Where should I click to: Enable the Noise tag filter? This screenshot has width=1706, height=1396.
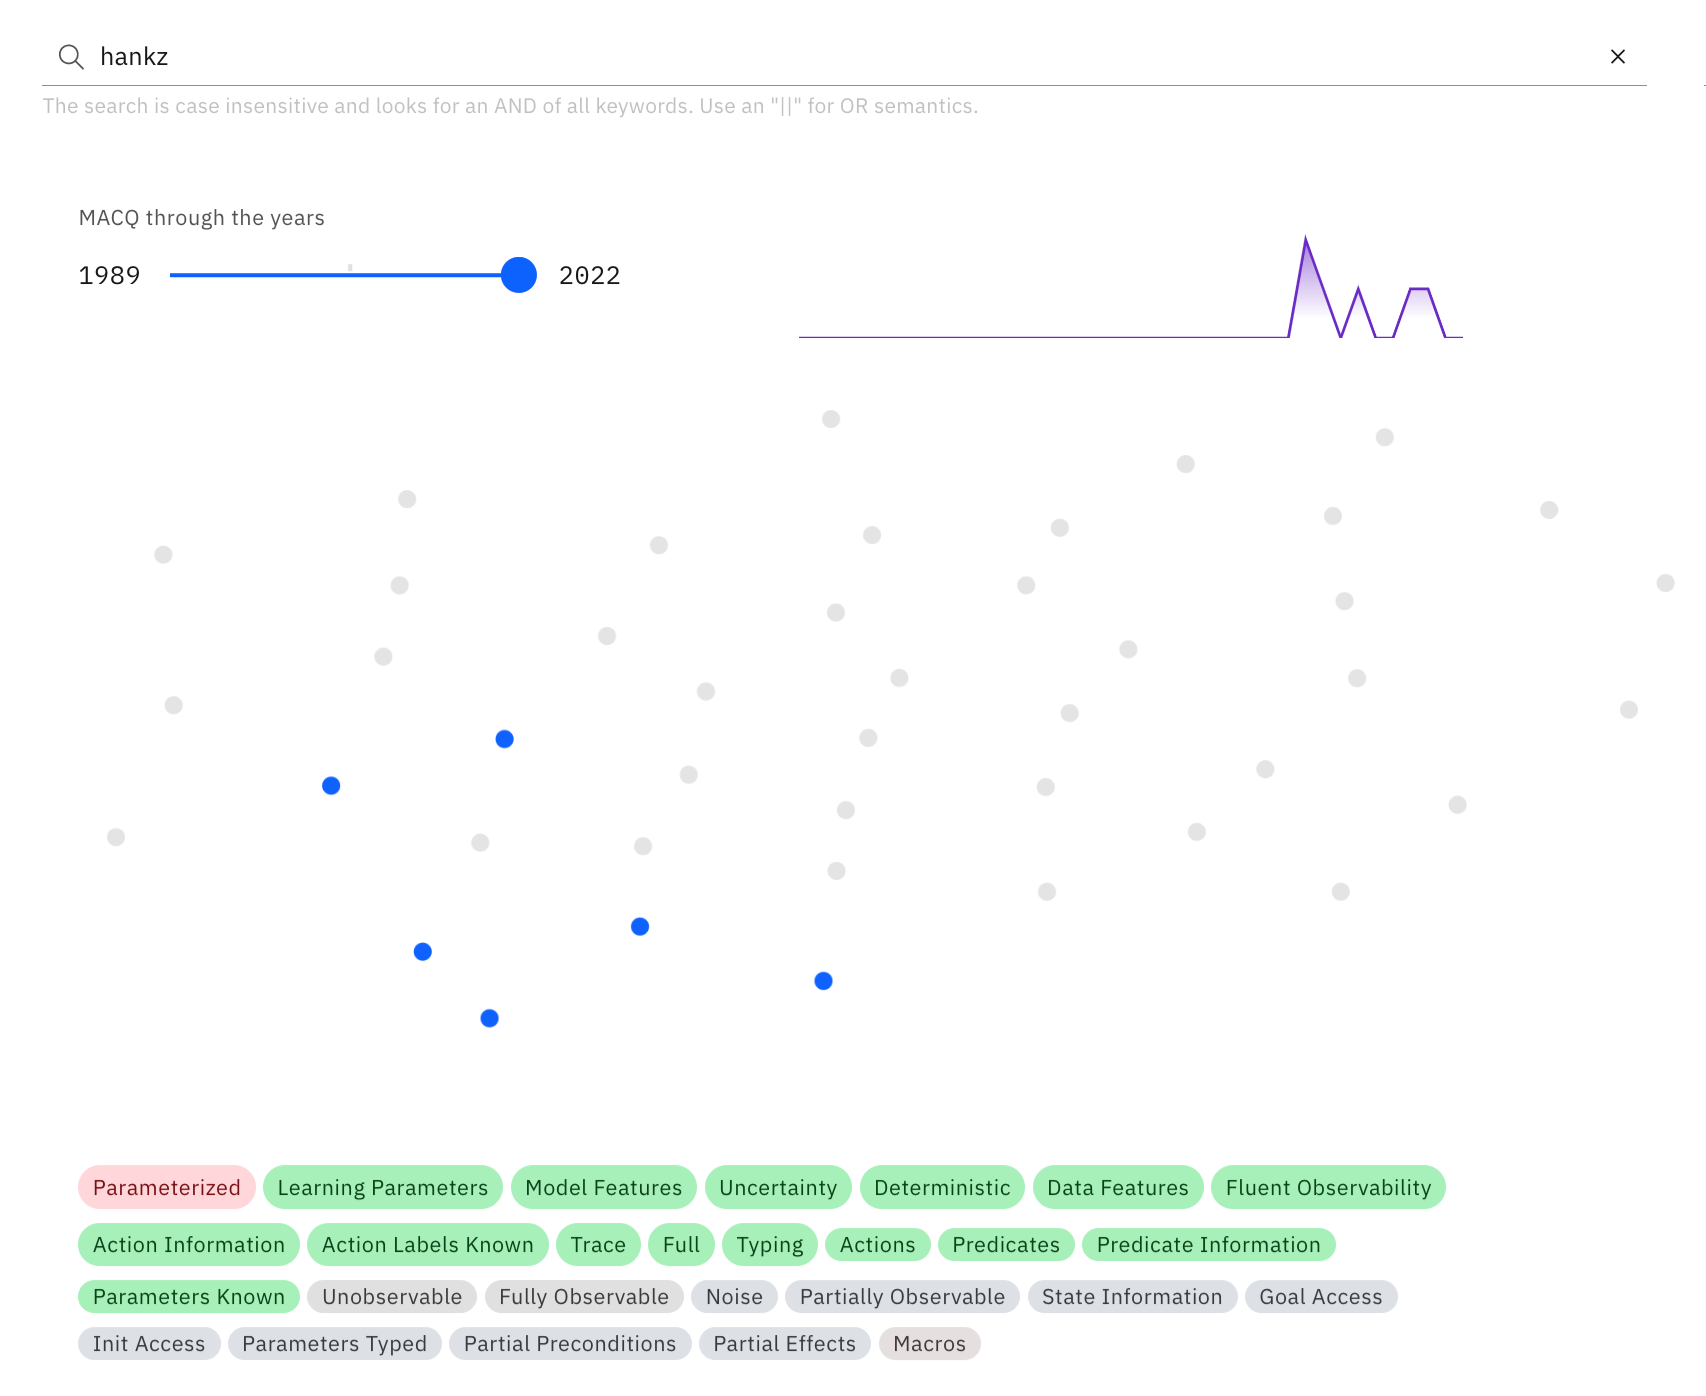[x=734, y=1297]
